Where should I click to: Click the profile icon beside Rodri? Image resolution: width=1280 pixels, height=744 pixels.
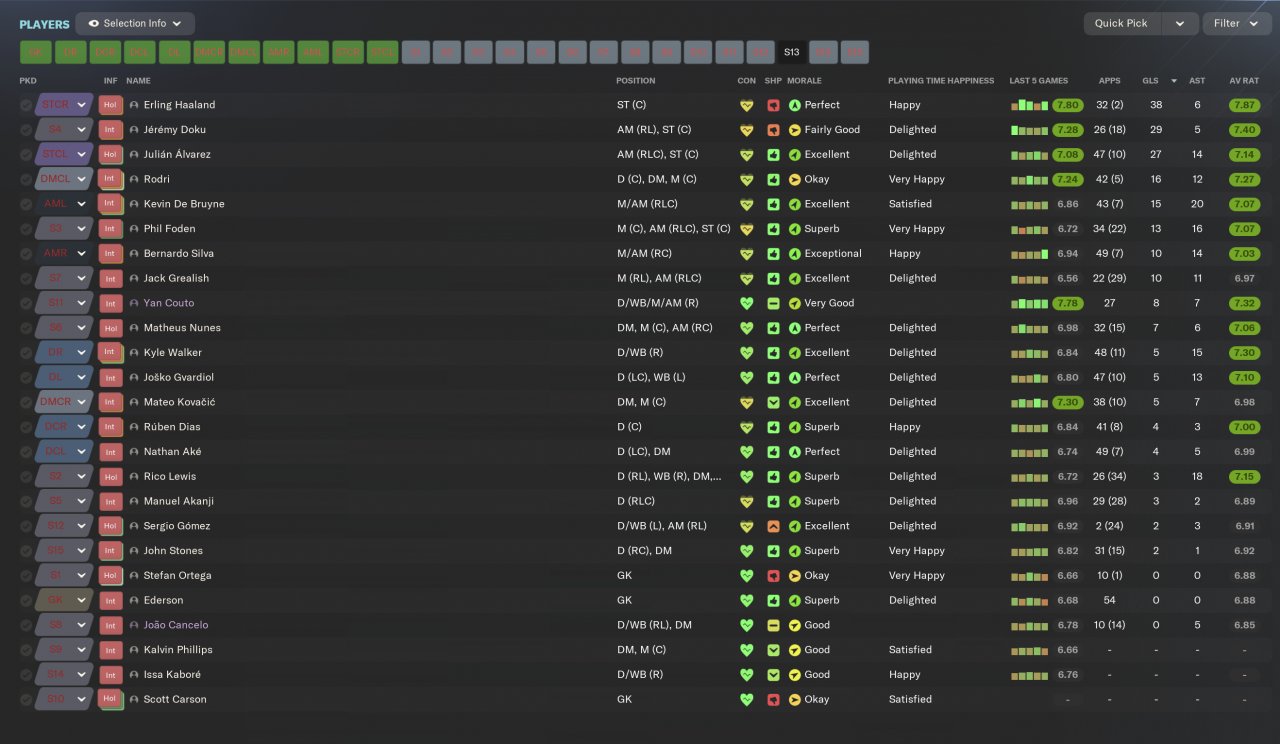point(134,179)
